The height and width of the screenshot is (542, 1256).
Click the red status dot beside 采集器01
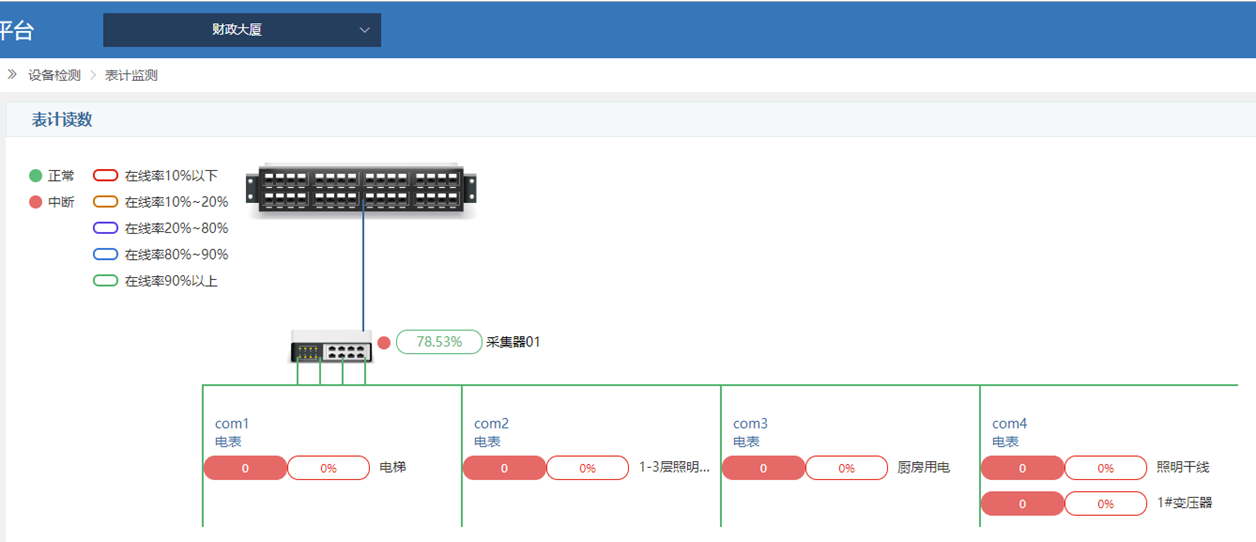(x=384, y=343)
